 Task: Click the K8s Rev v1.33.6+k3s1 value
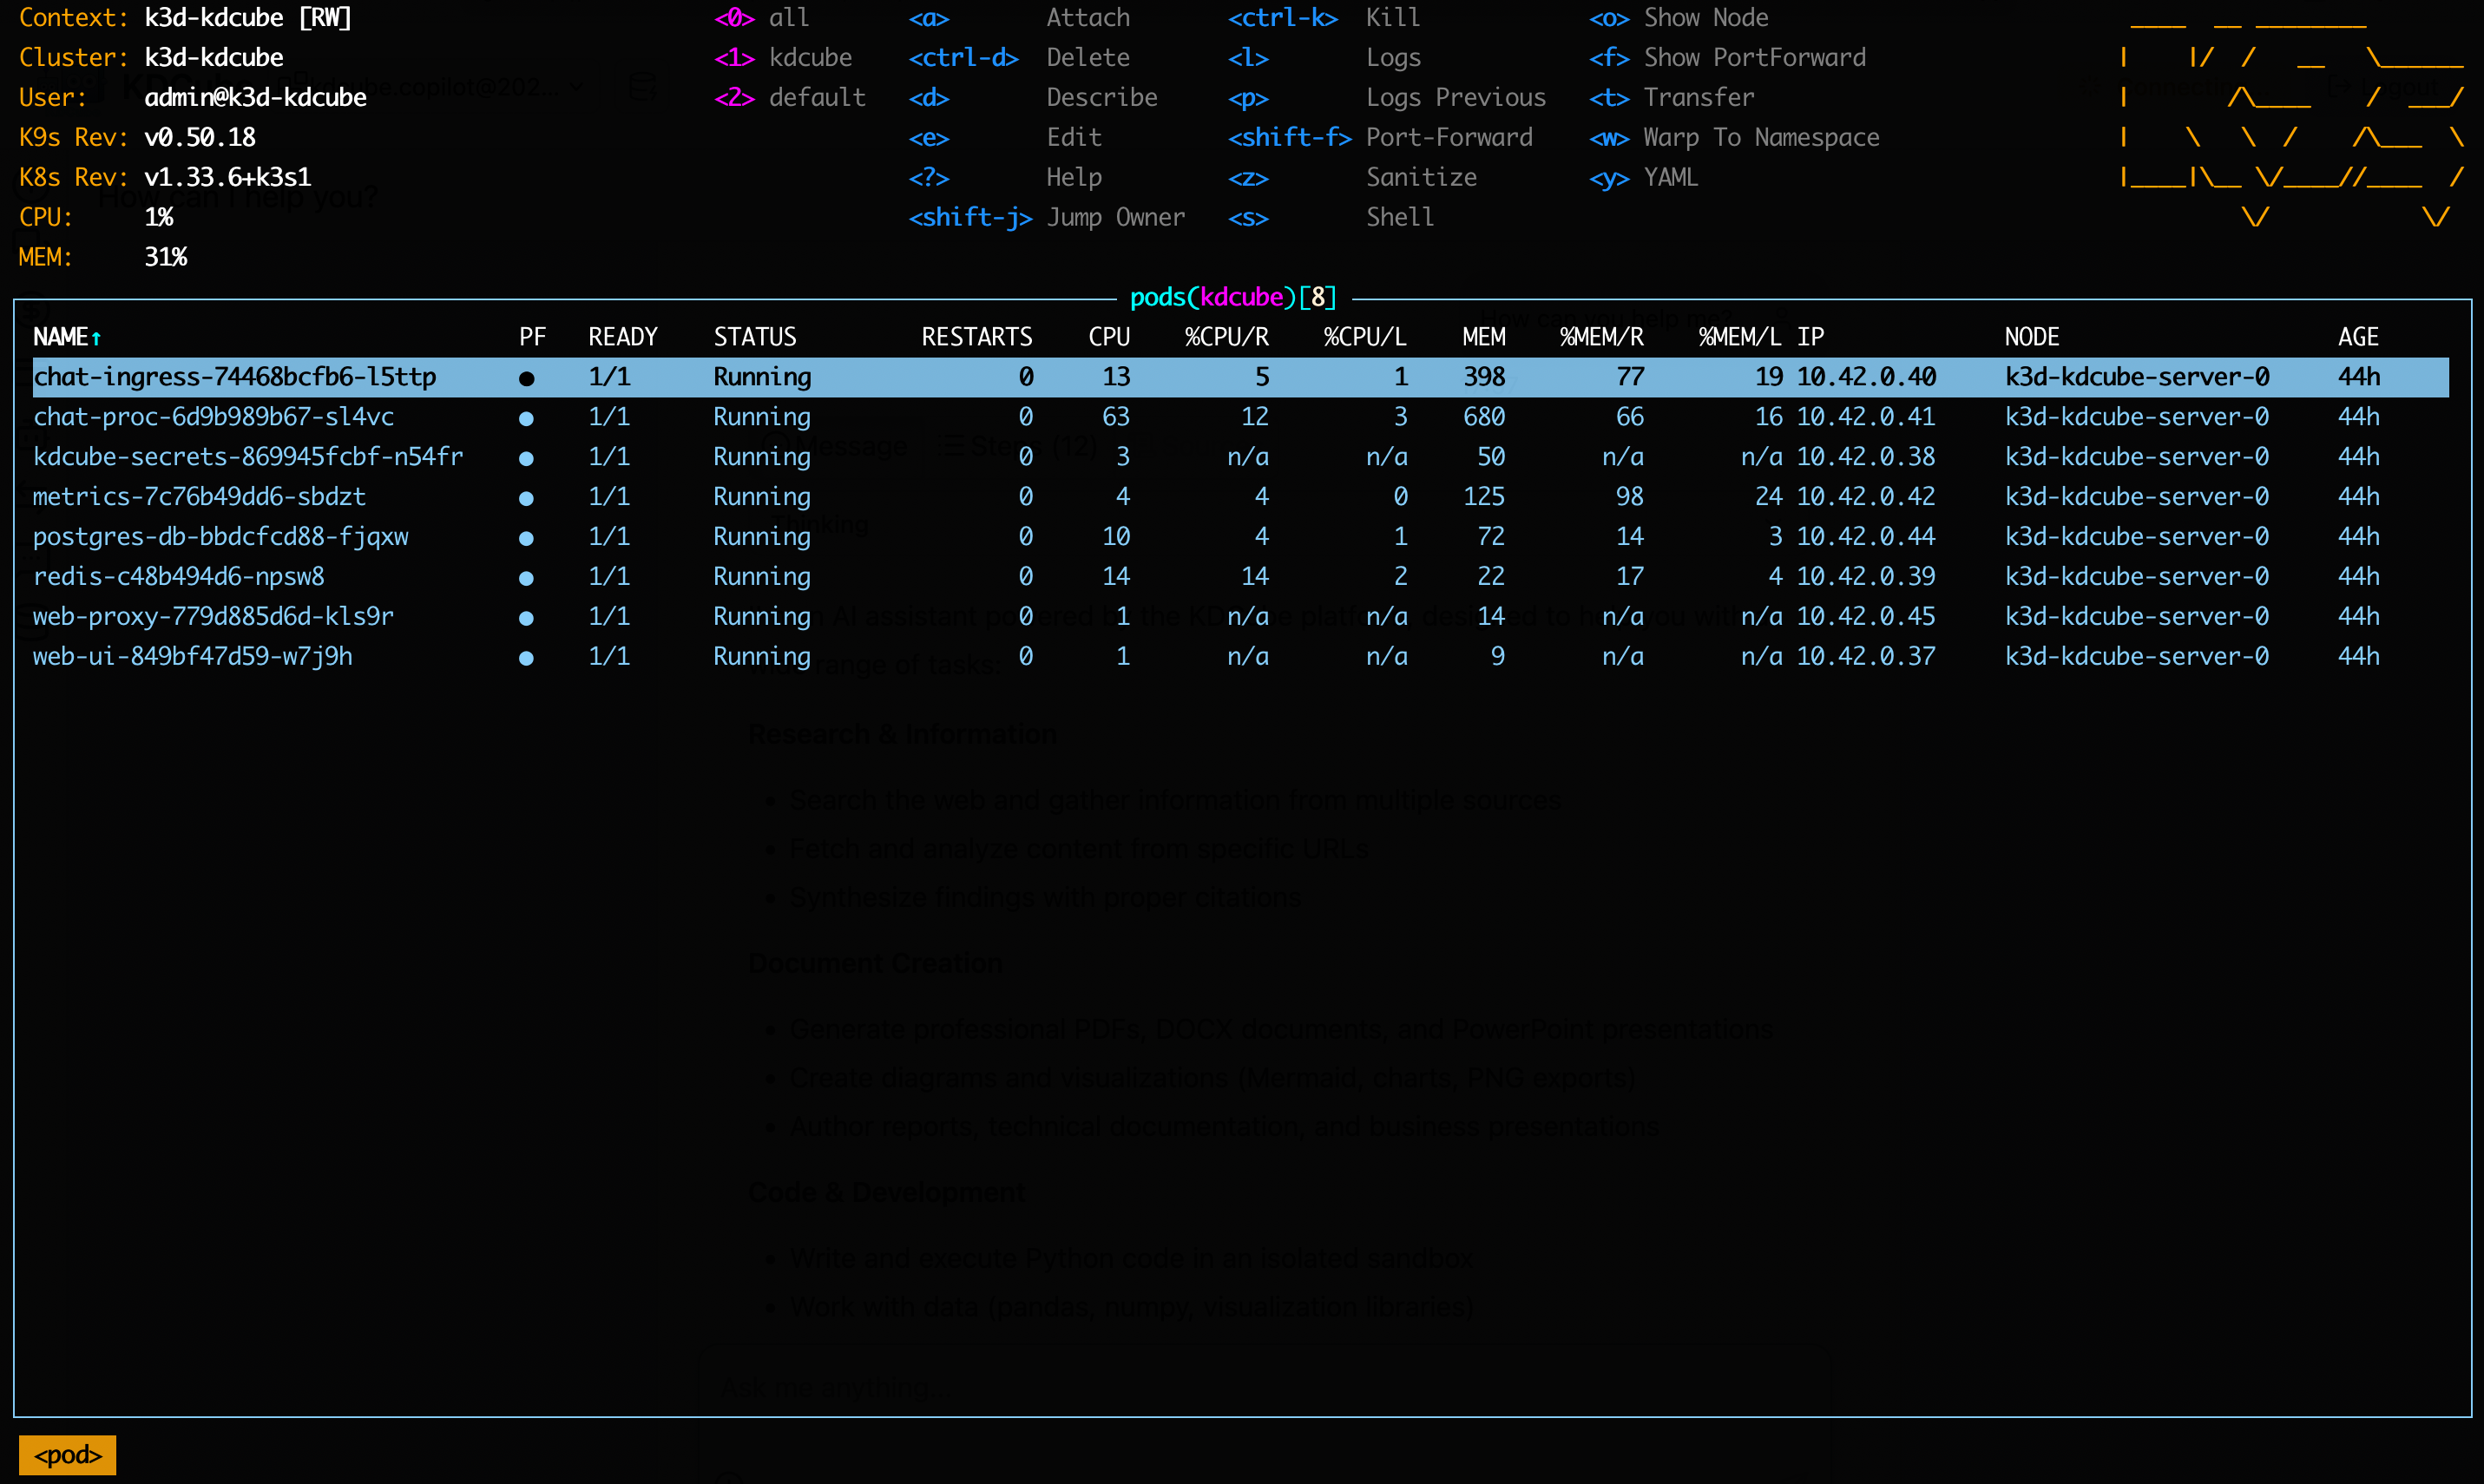228,178
